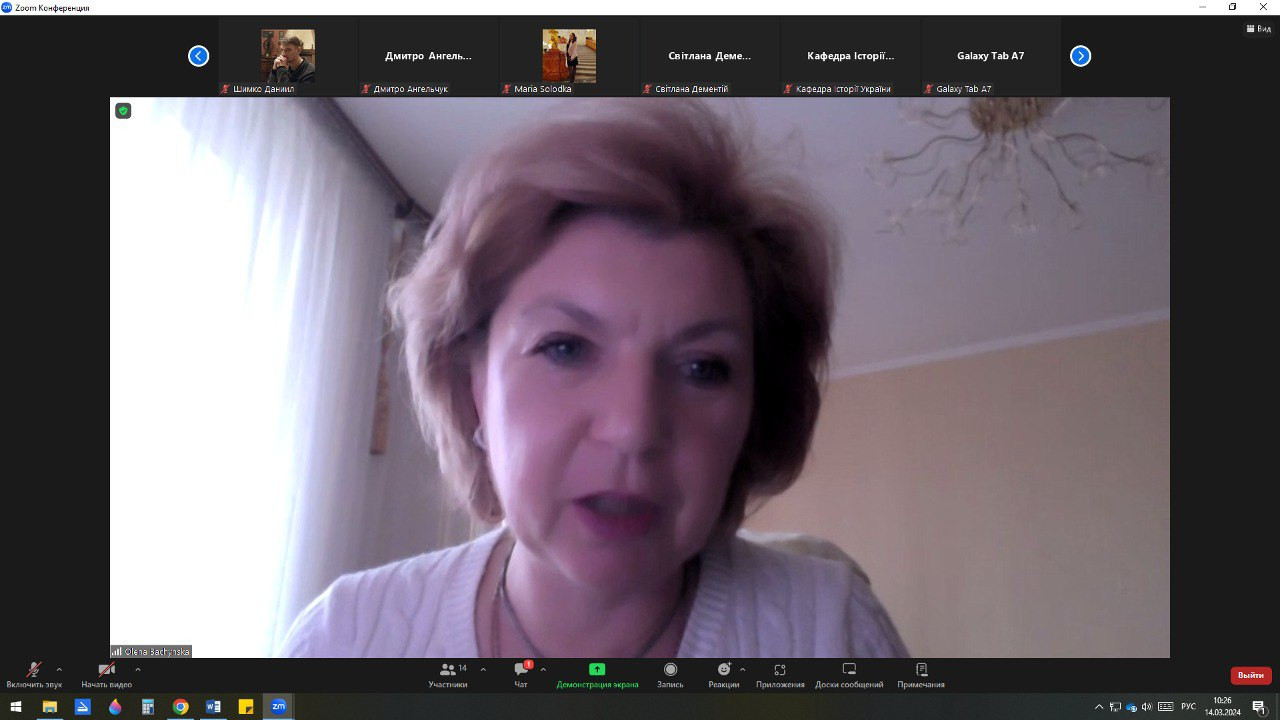Open the blue scanner app on taskbar
Viewport: 1280px width, 720px height.
[x=82, y=707]
